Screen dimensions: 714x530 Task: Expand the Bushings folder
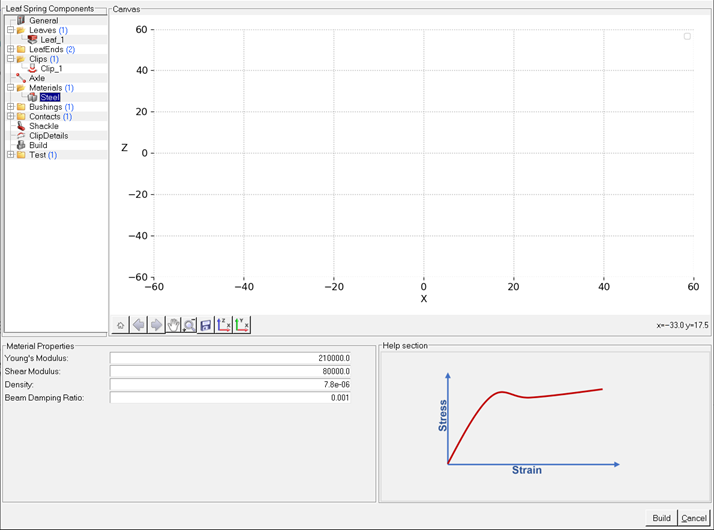tap(10, 107)
